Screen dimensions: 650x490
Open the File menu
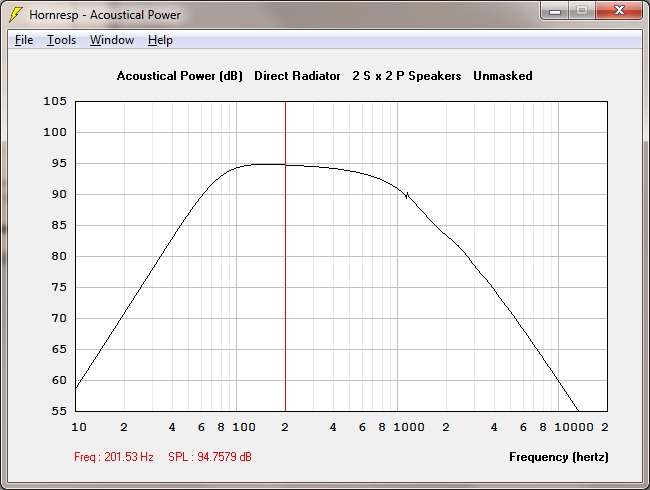pyautogui.click(x=24, y=40)
